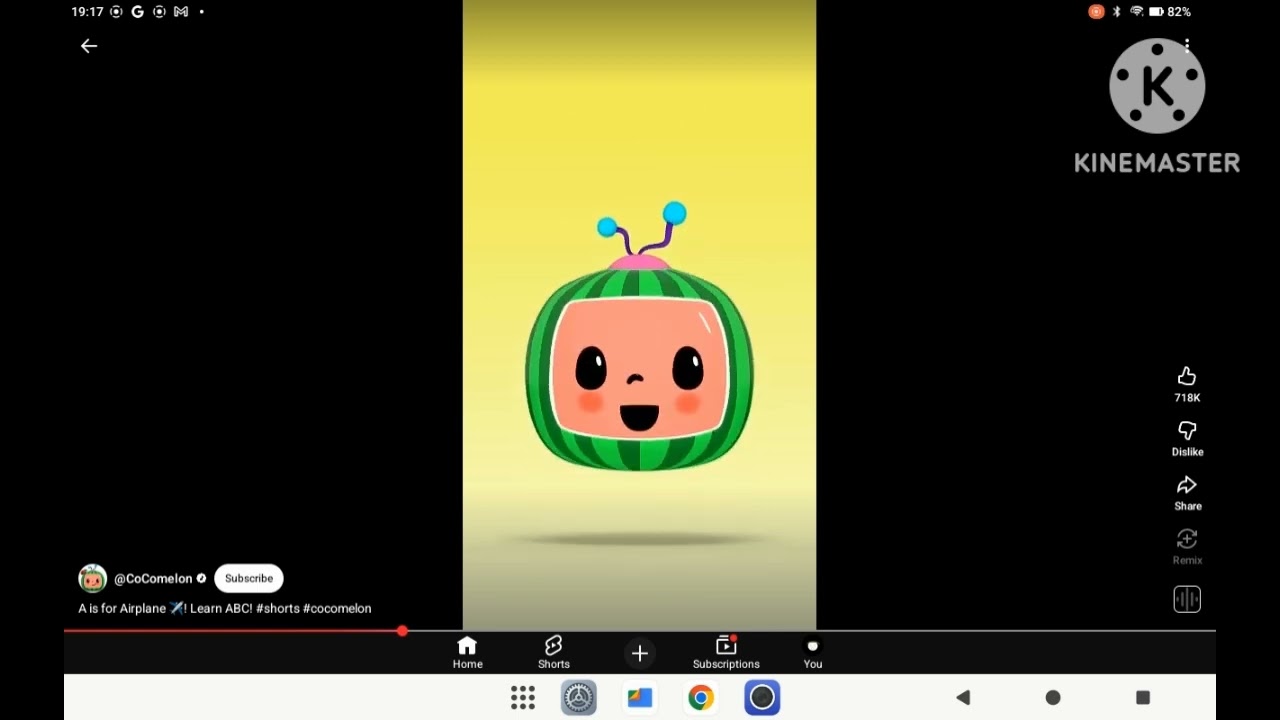Tap the Android home circle button
Image resolution: width=1280 pixels, height=720 pixels.
click(1053, 698)
